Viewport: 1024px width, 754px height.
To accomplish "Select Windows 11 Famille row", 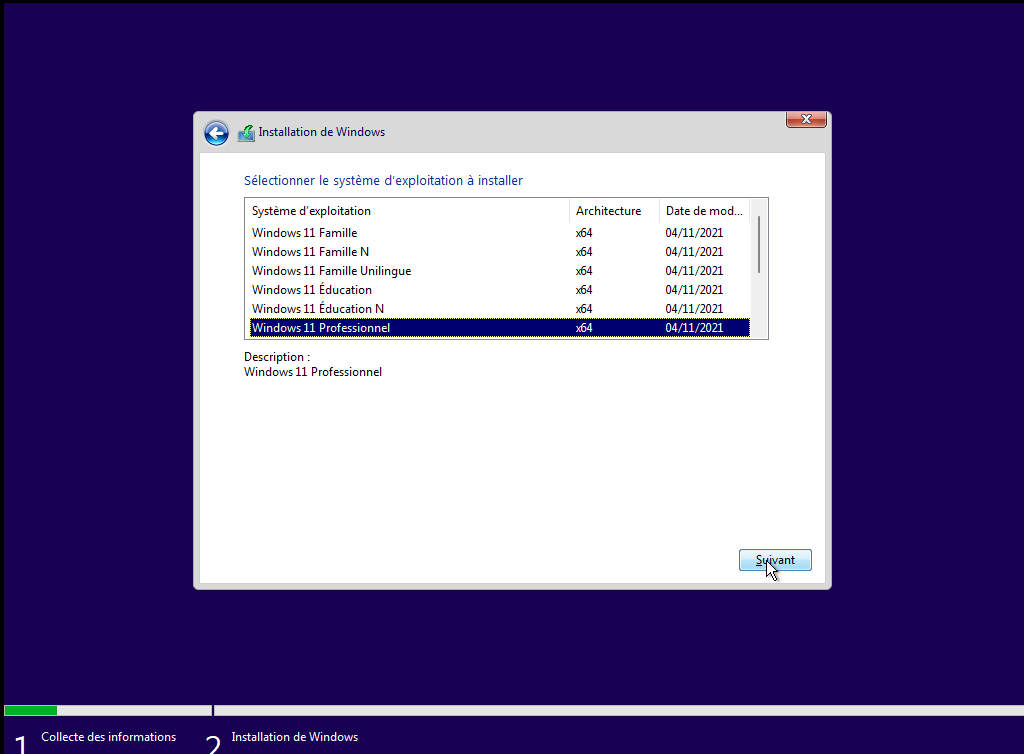I will point(500,233).
